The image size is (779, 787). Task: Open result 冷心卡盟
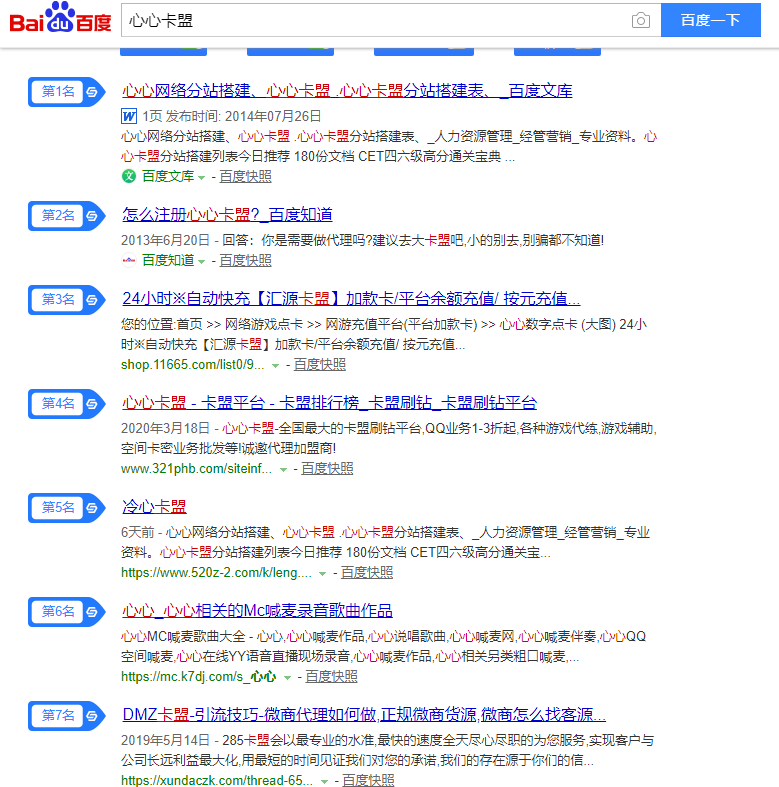tap(154, 506)
